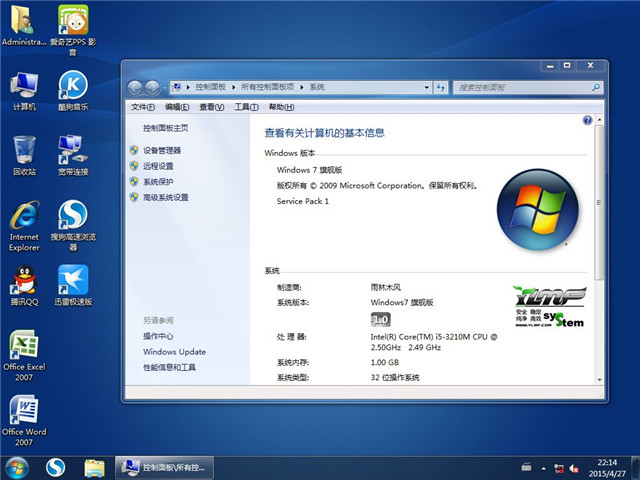Select the 系统 breadcrumb segment

[317, 87]
